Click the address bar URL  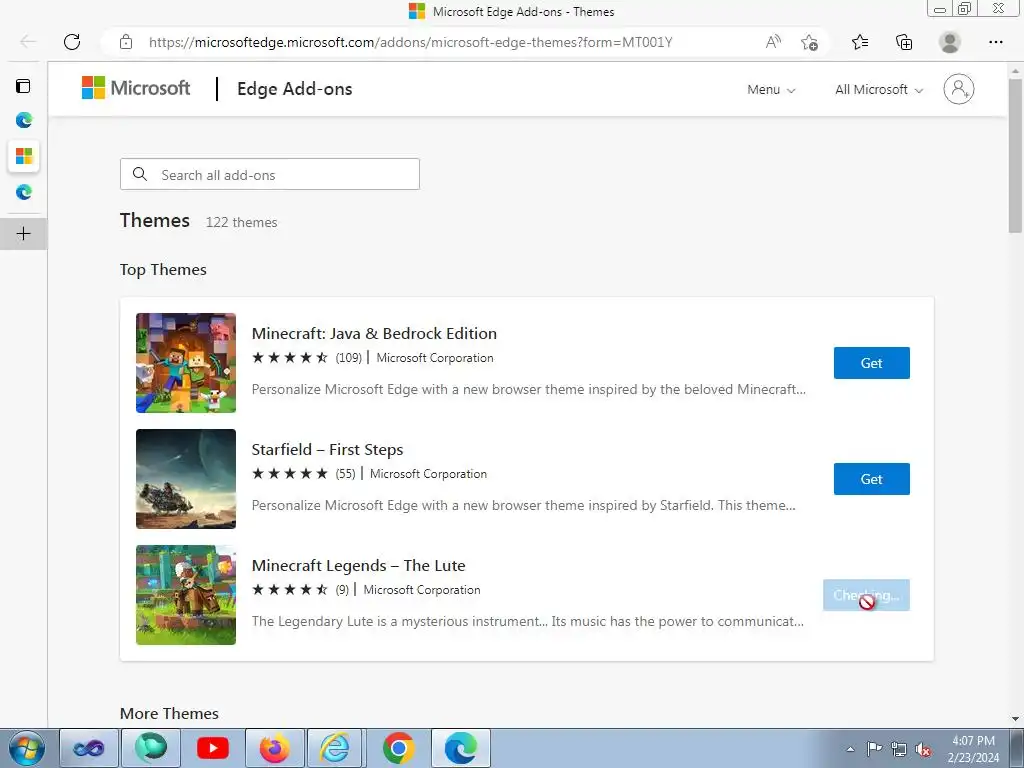coord(410,42)
